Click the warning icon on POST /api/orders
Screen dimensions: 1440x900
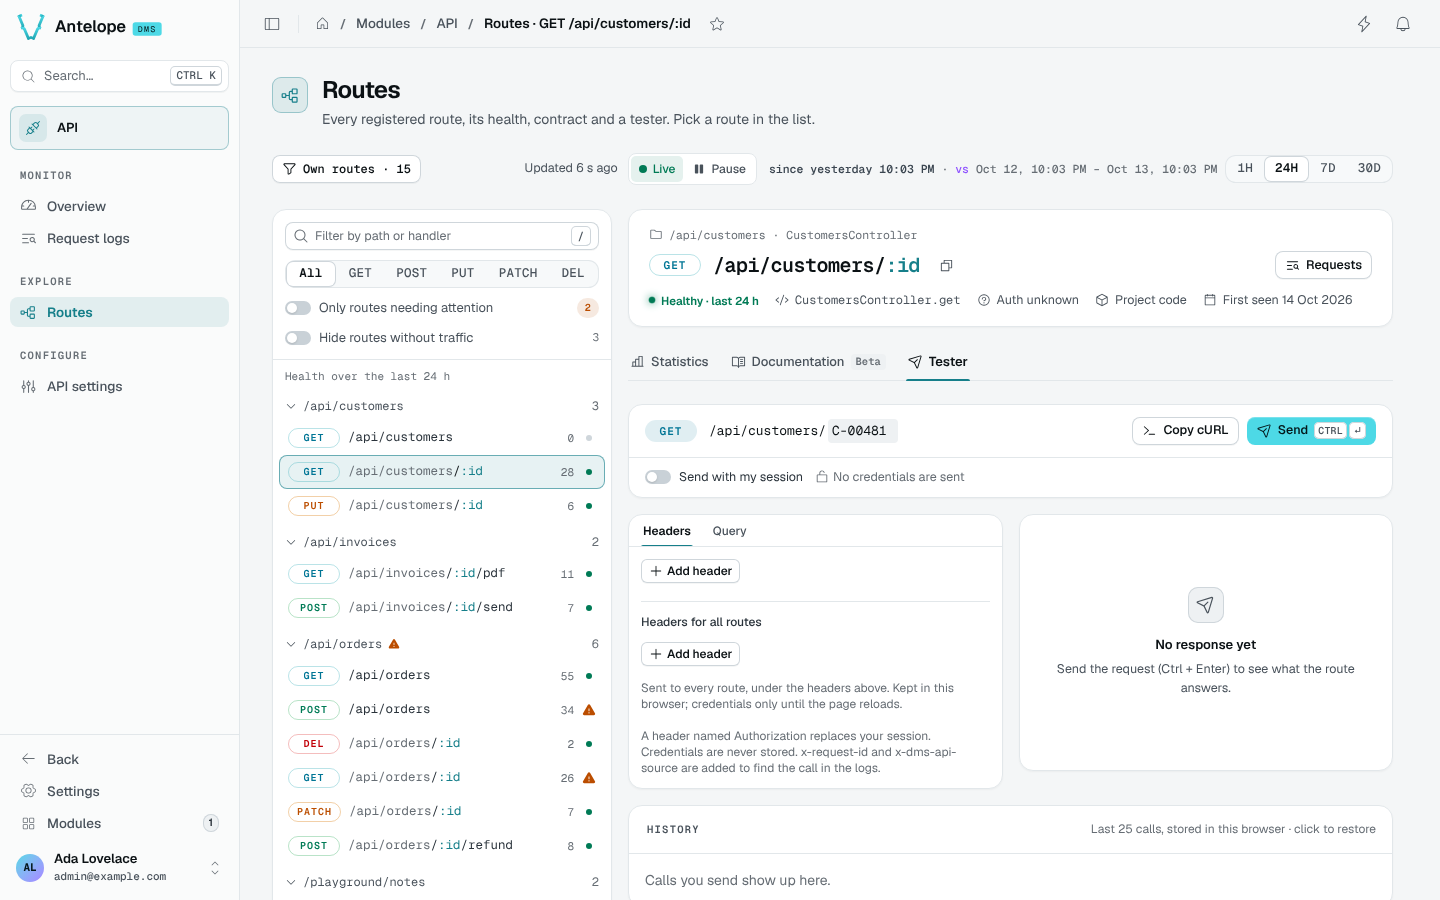click(589, 710)
